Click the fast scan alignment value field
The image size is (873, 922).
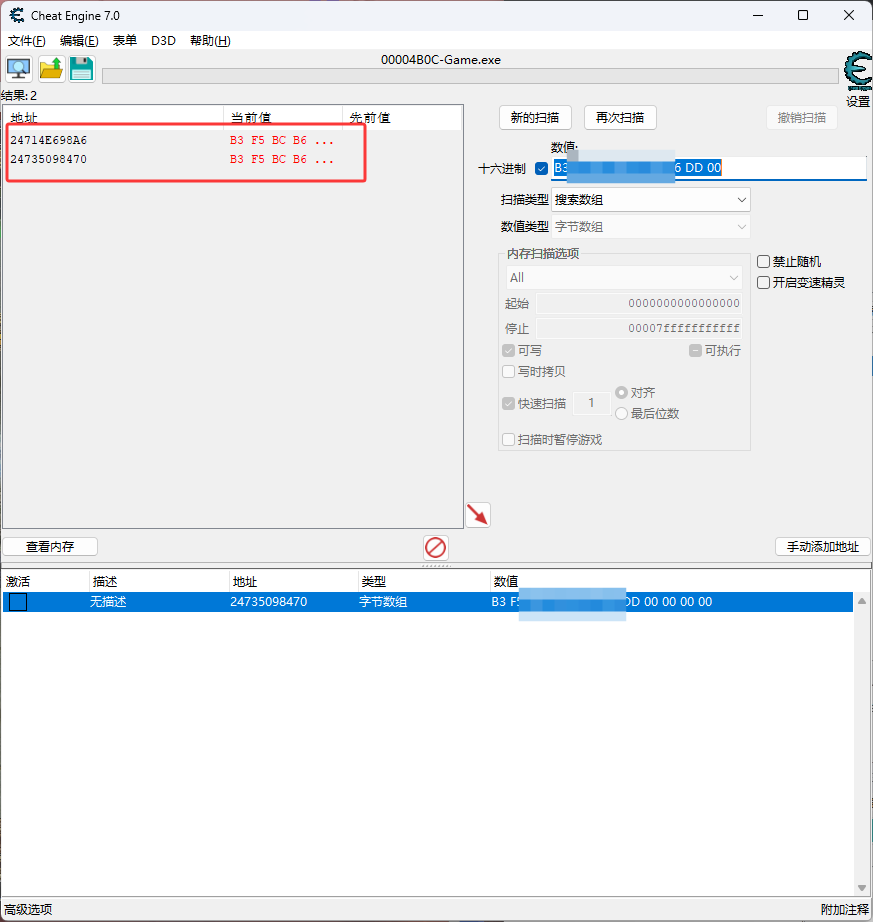pyautogui.click(x=591, y=403)
